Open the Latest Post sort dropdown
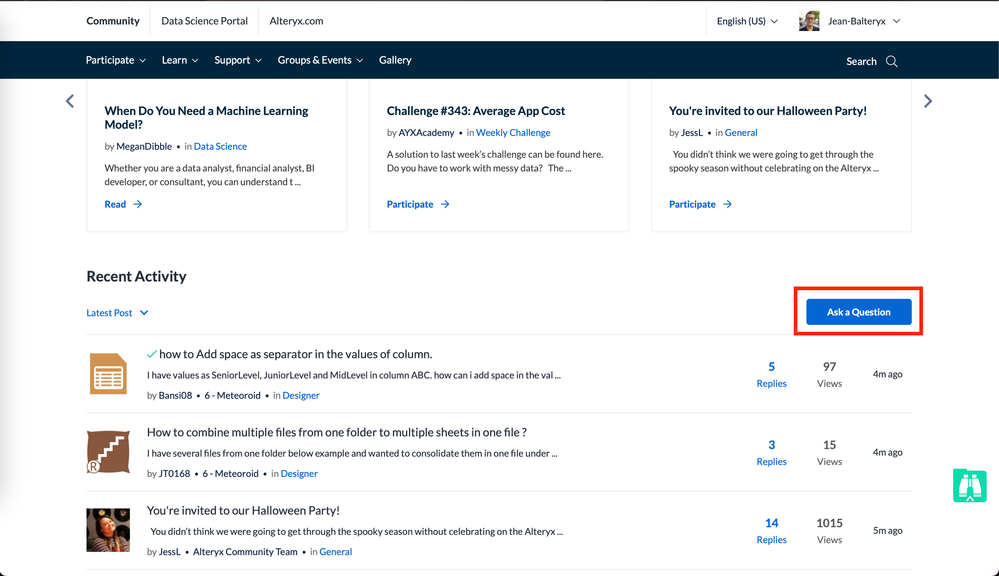The width and height of the screenshot is (999, 576). 117,313
